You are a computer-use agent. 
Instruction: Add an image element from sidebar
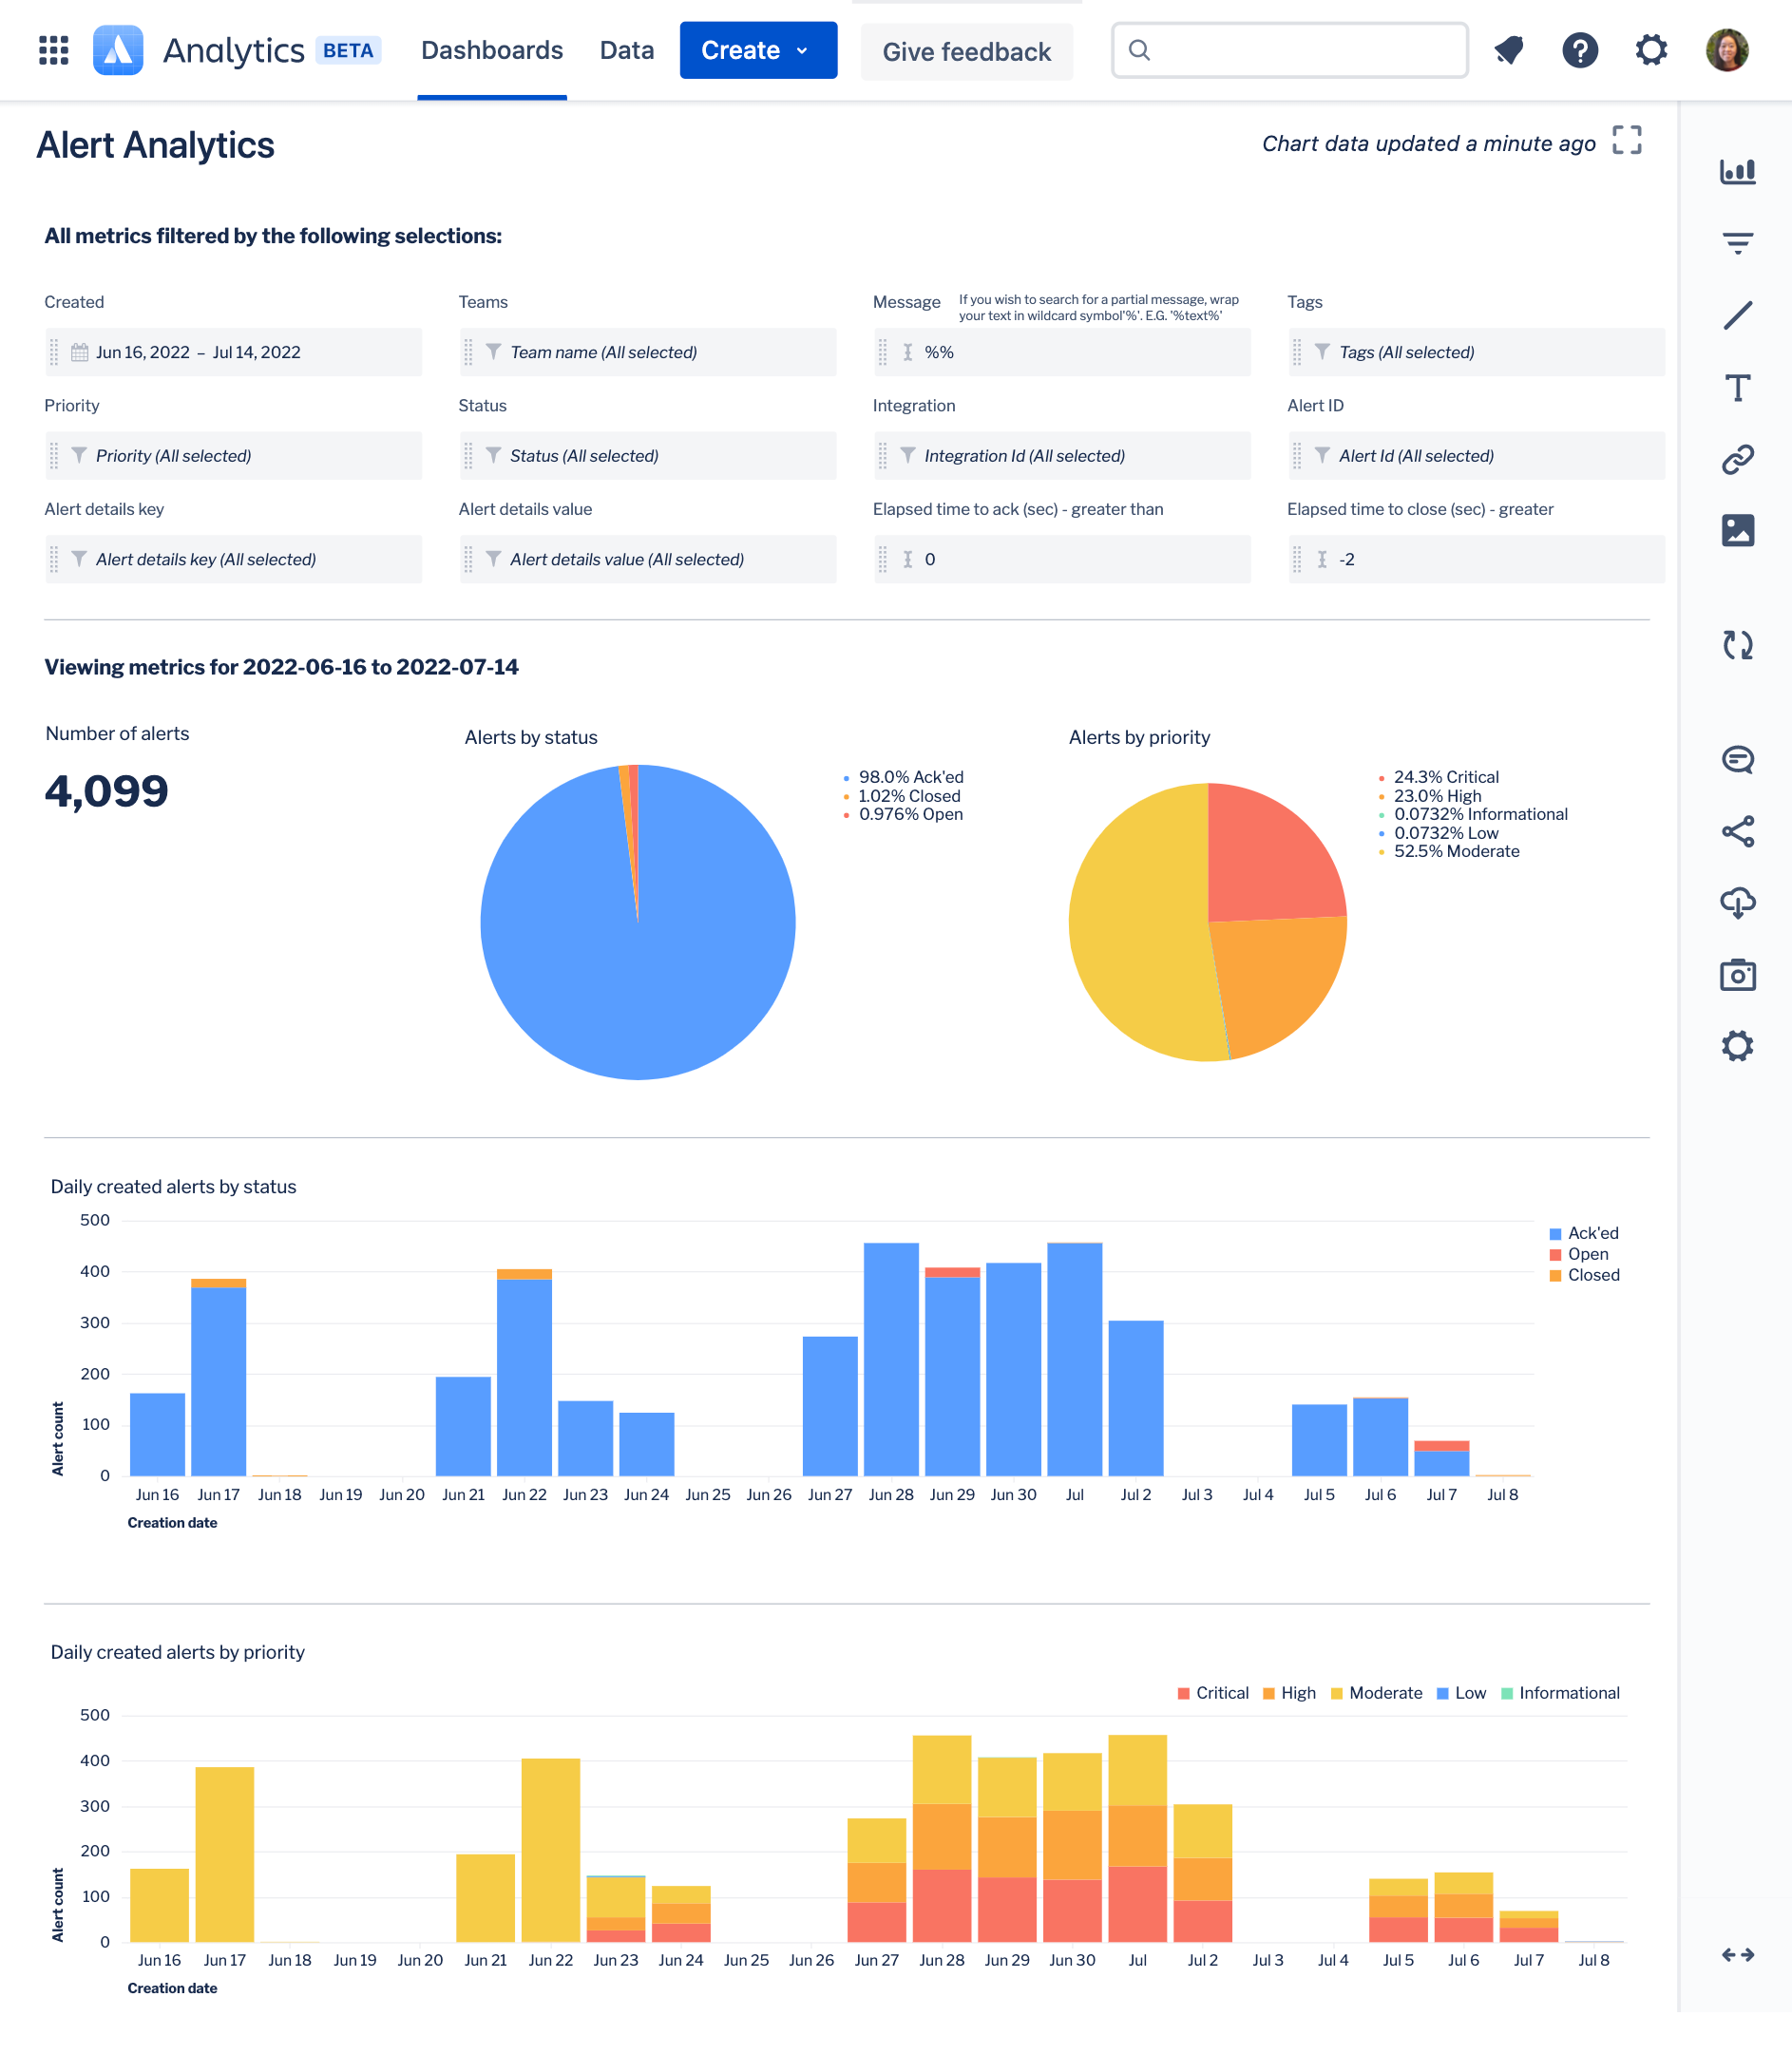coord(1738,530)
